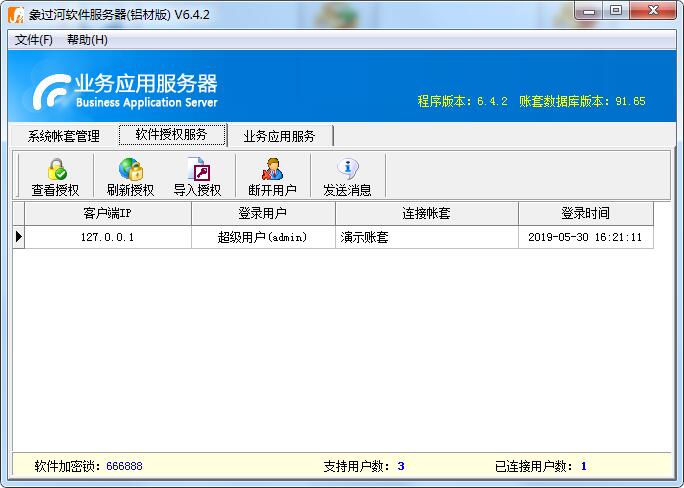Select the 软件授权服务 tab
The width and height of the screenshot is (684, 488).
[x=172, y=134]
